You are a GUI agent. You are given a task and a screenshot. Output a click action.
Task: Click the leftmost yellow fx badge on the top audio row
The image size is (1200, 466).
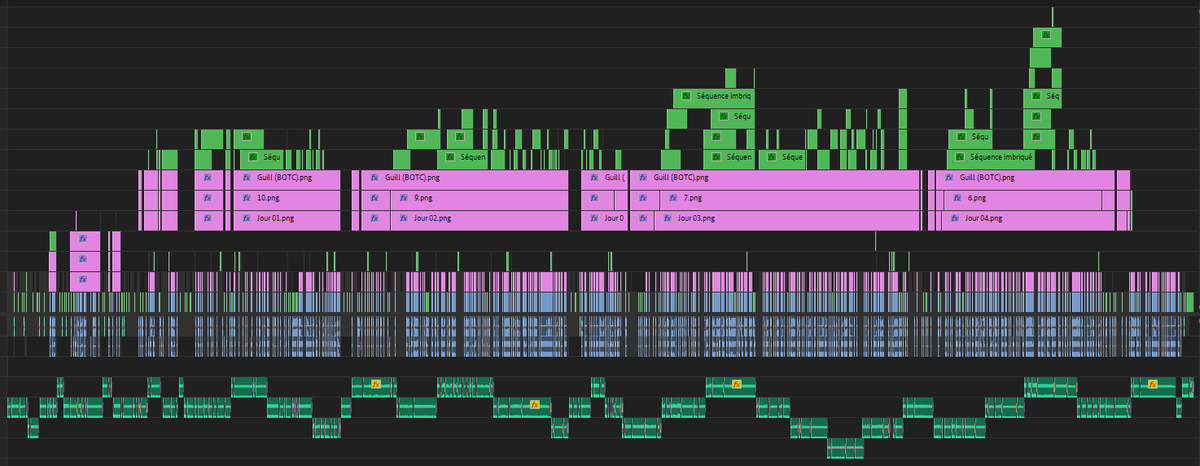pos(376,384)
